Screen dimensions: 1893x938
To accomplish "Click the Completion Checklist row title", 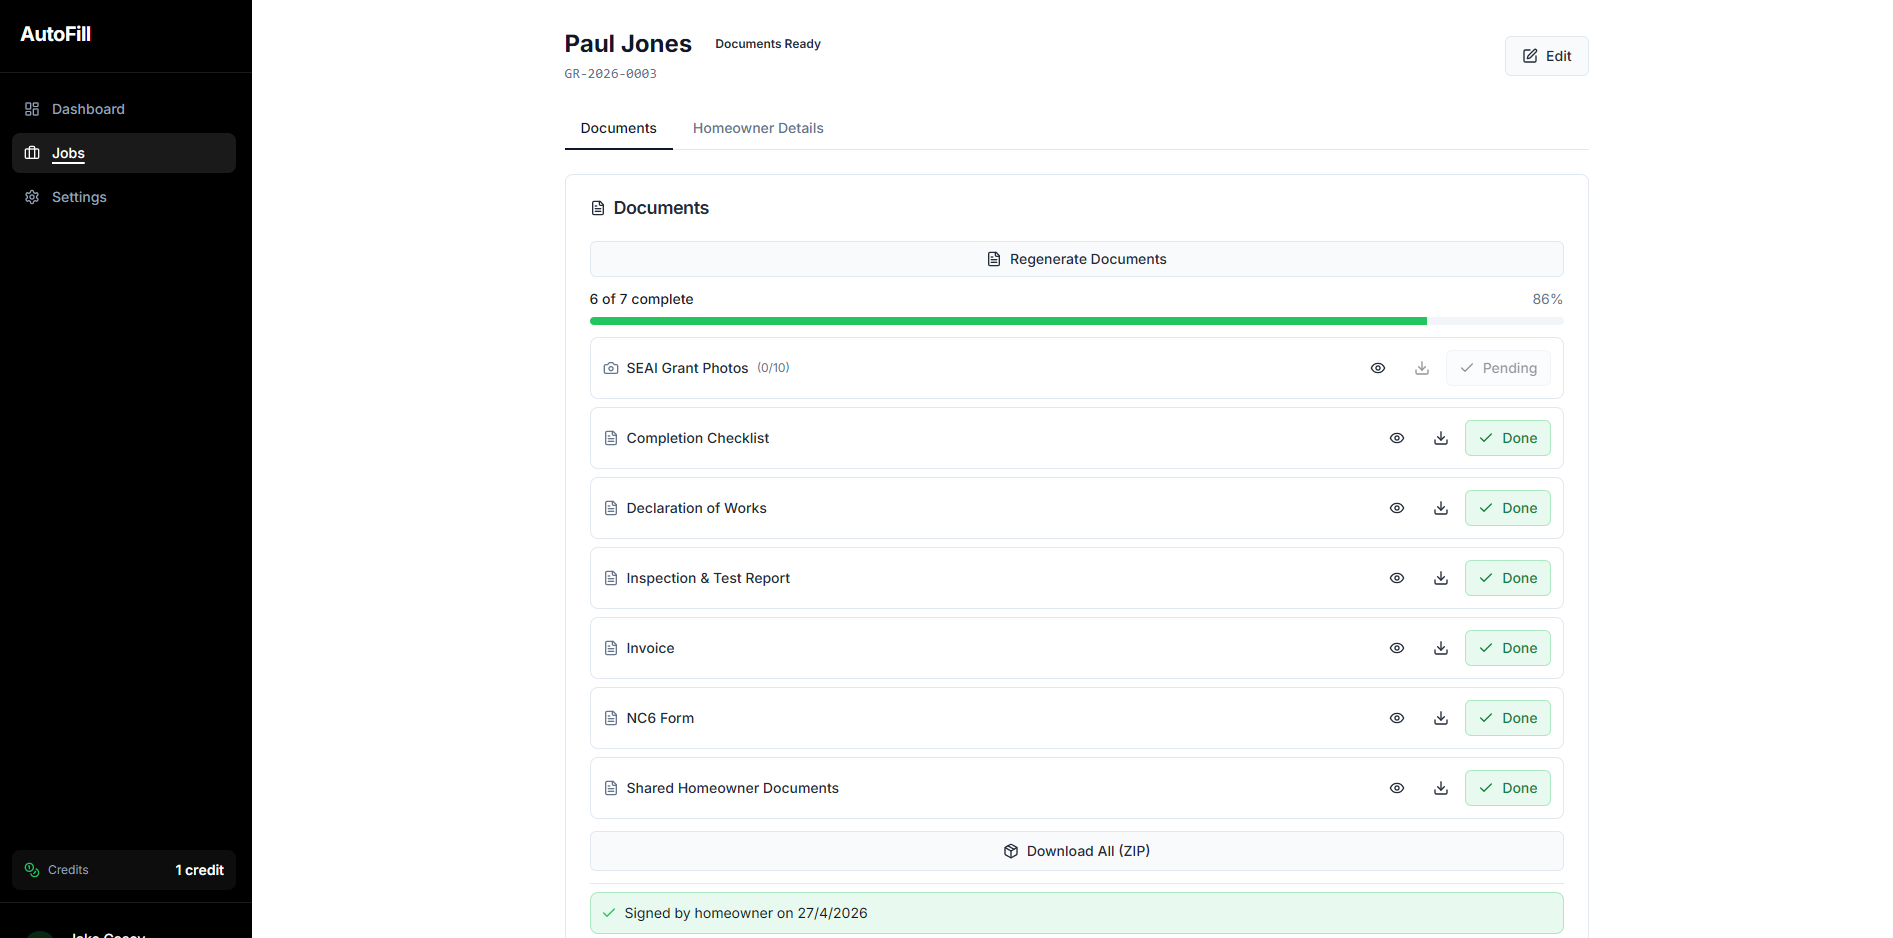I will (x=698, y=438).
